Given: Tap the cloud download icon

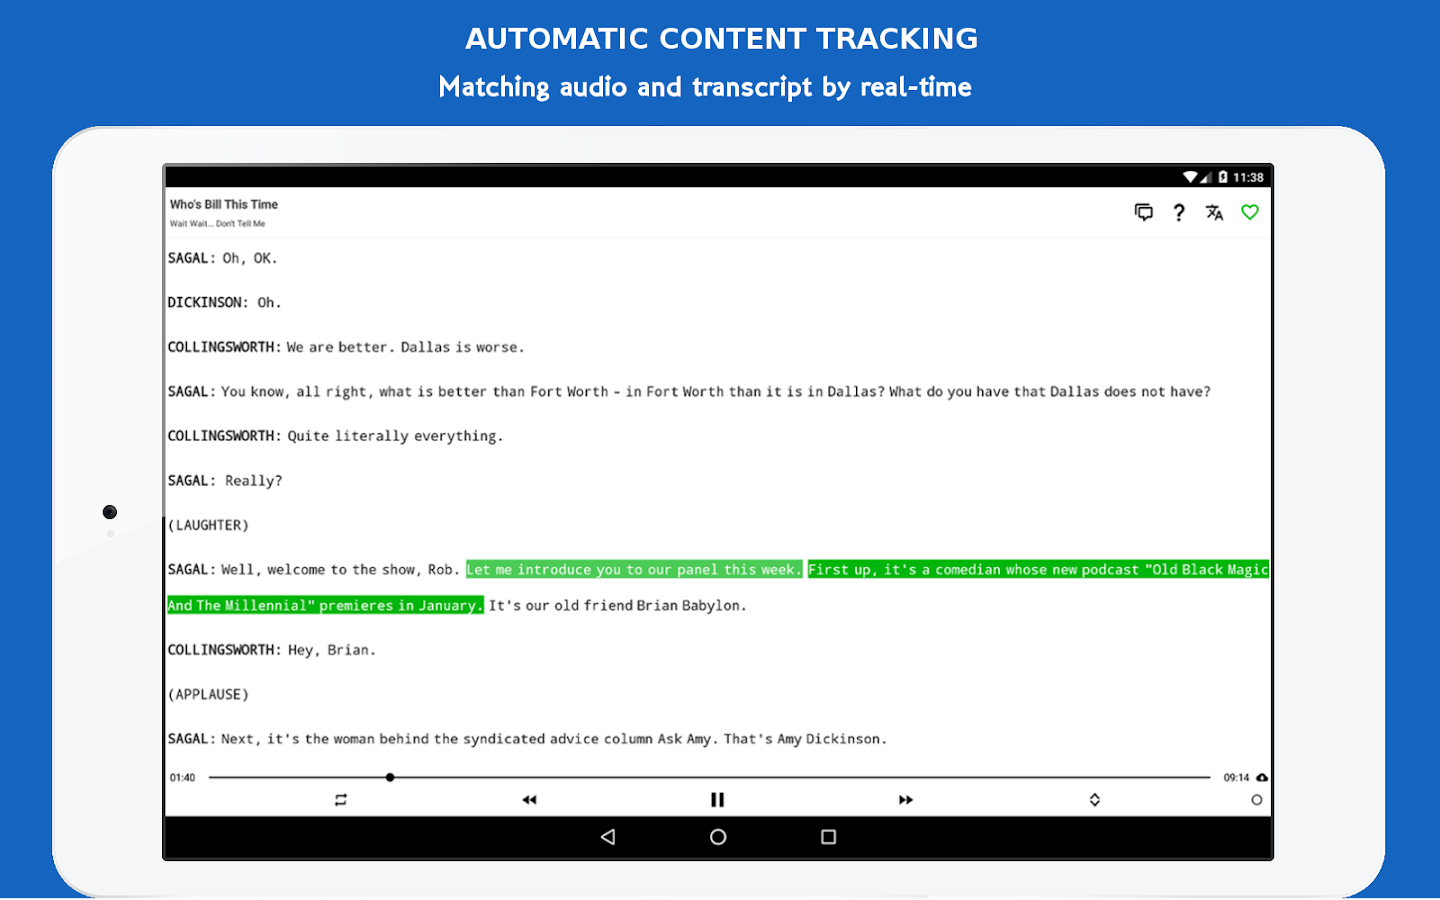Looking at the screenshot, I should [1262, 777].
